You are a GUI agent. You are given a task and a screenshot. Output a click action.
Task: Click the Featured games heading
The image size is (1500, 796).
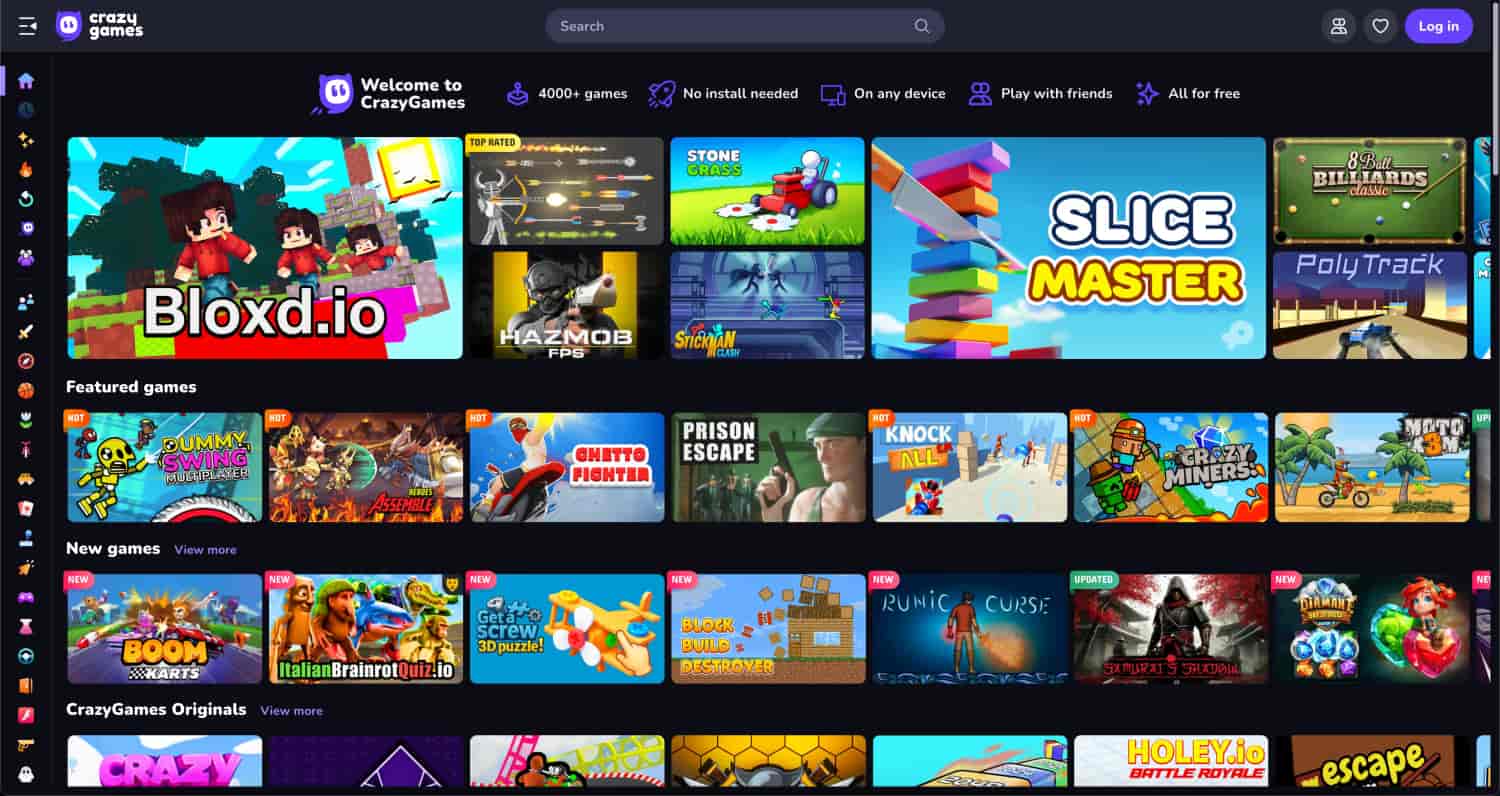131,387
